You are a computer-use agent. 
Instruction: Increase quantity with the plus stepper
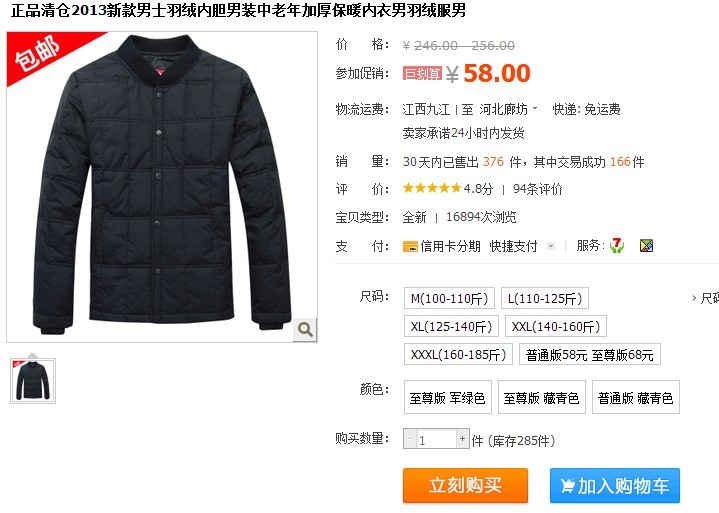tap(462, 439)
